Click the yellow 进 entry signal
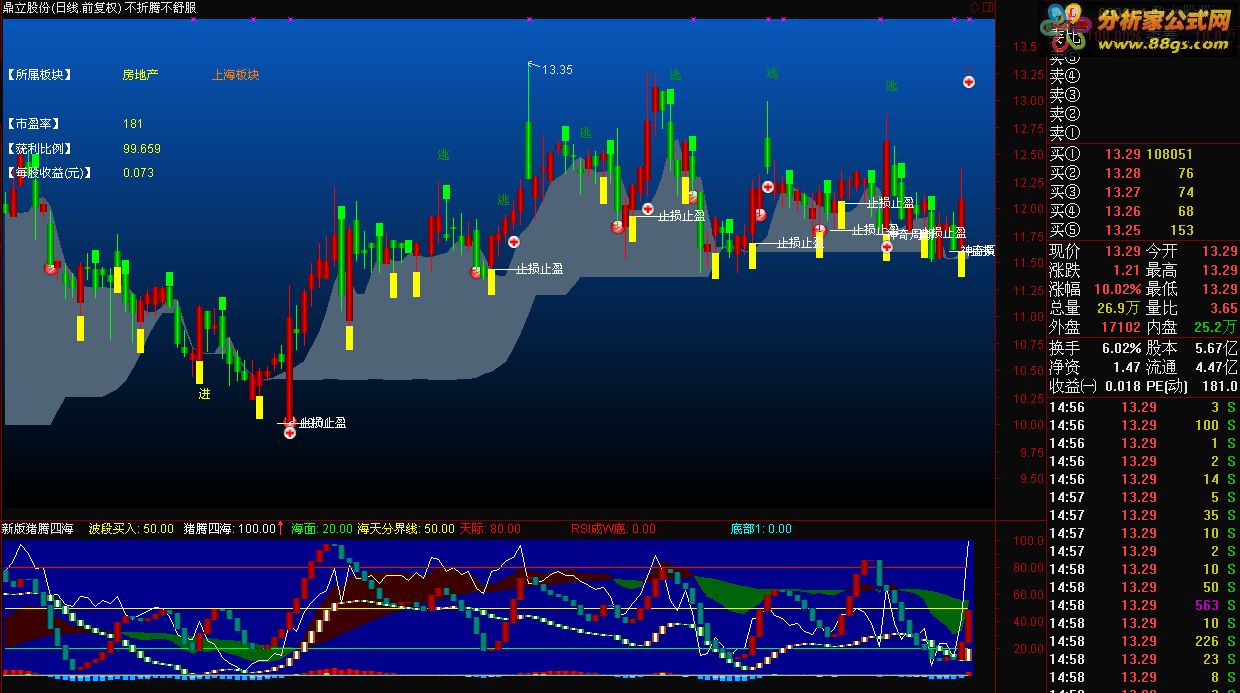The image size is (1240, 693). pos(204,394)
